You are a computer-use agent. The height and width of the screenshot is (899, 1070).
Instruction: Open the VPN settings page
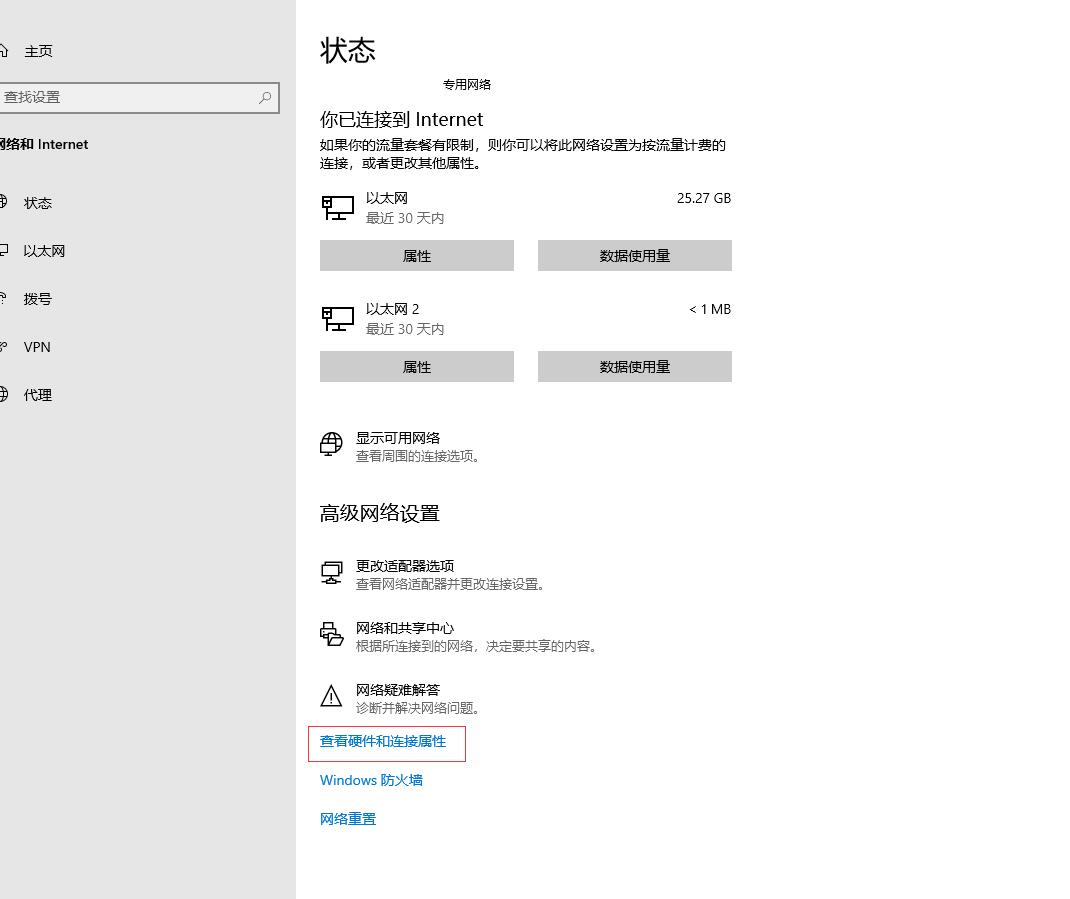(37, 347)
